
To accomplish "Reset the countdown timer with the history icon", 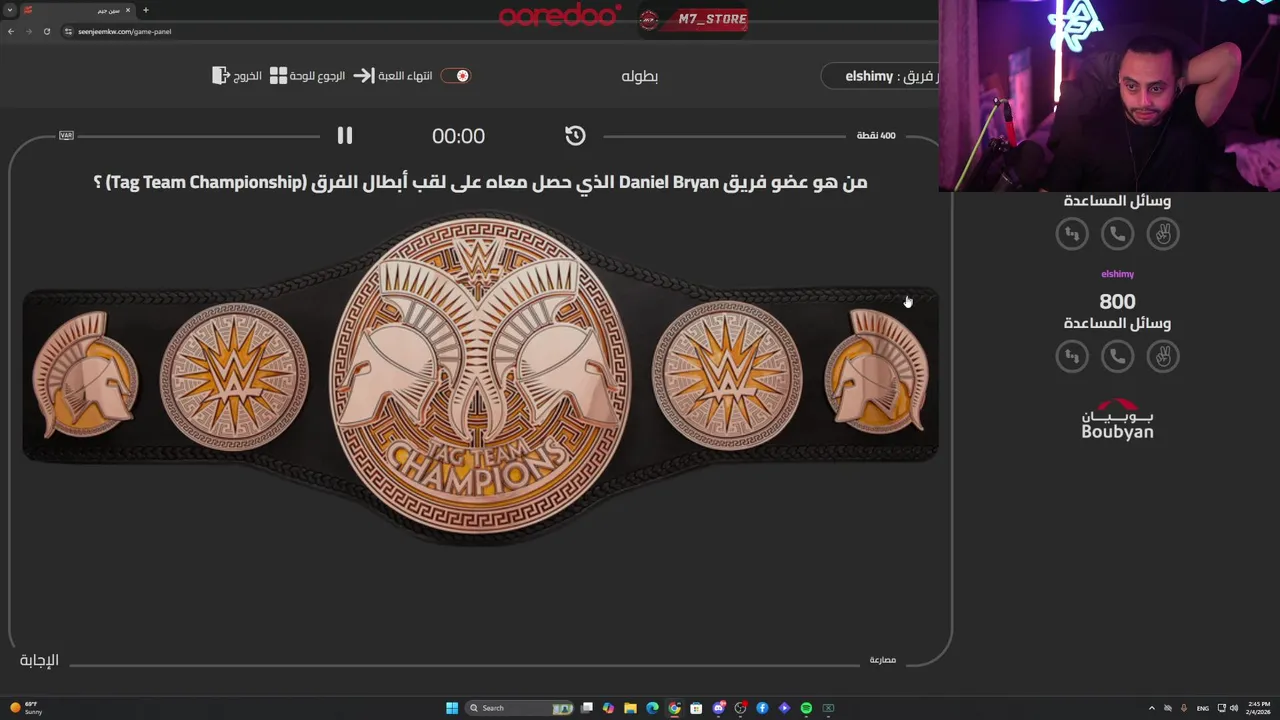I will pos(575,135).
